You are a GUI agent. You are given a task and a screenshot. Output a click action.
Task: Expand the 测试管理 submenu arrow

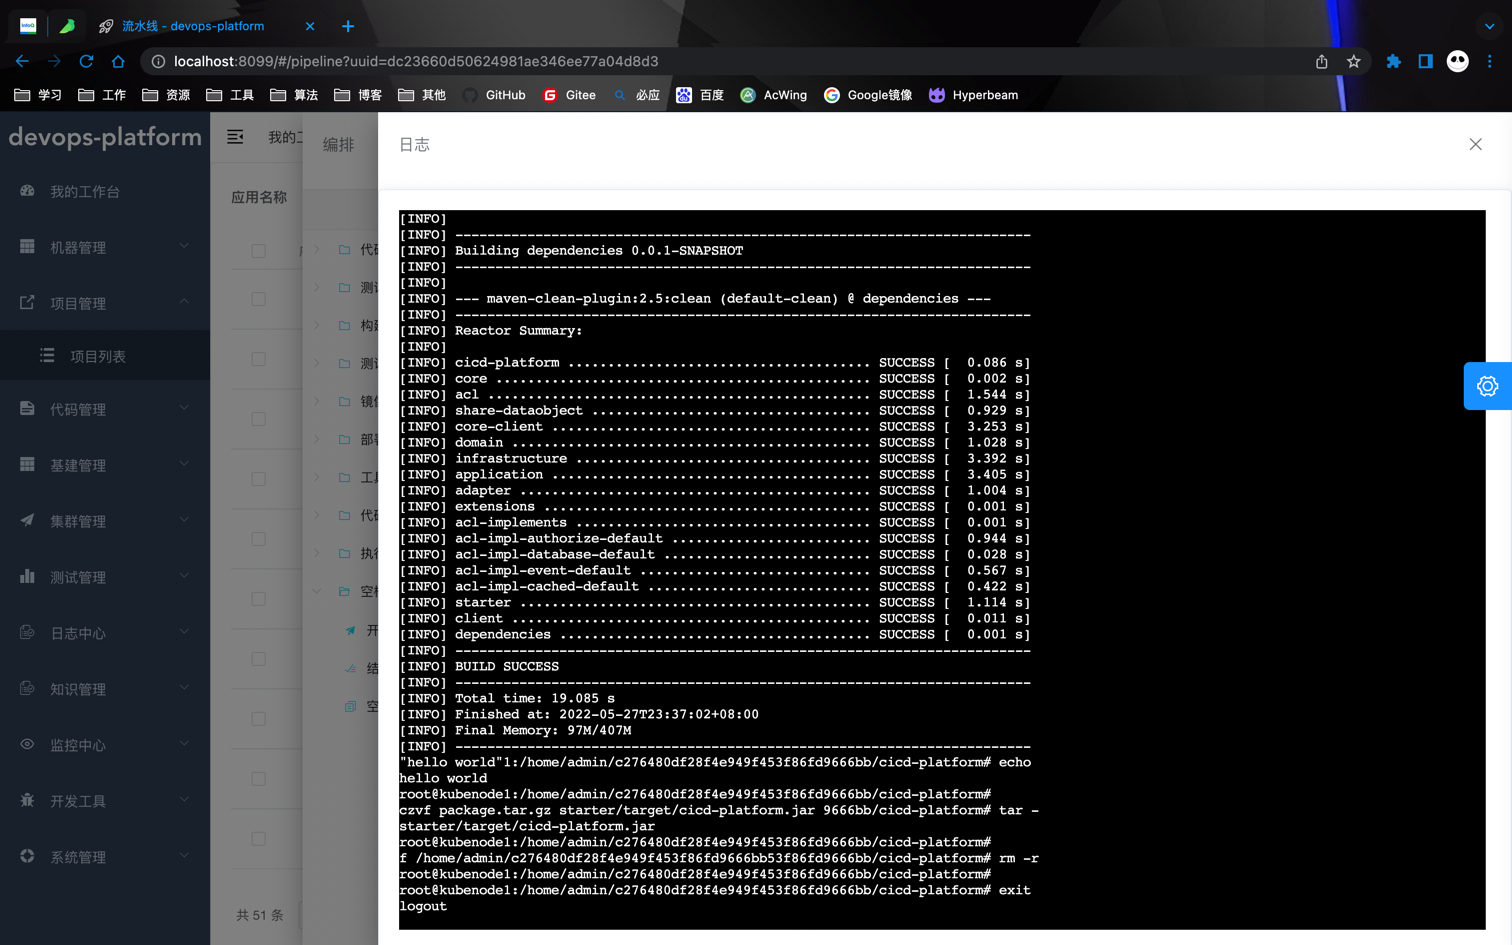[184, 576]
